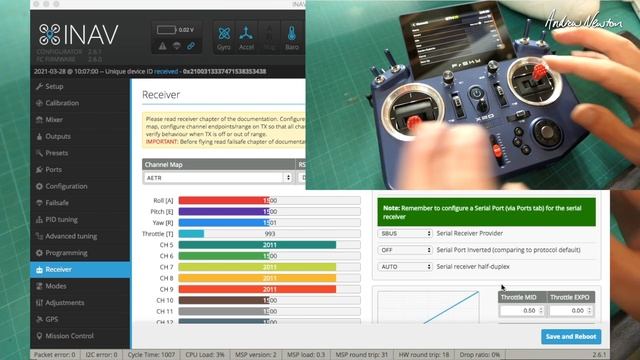Open the Channel Map AETR dropdown
This screenshot has height=360, width=640.
pyautogui.click(x=218, y=178)
